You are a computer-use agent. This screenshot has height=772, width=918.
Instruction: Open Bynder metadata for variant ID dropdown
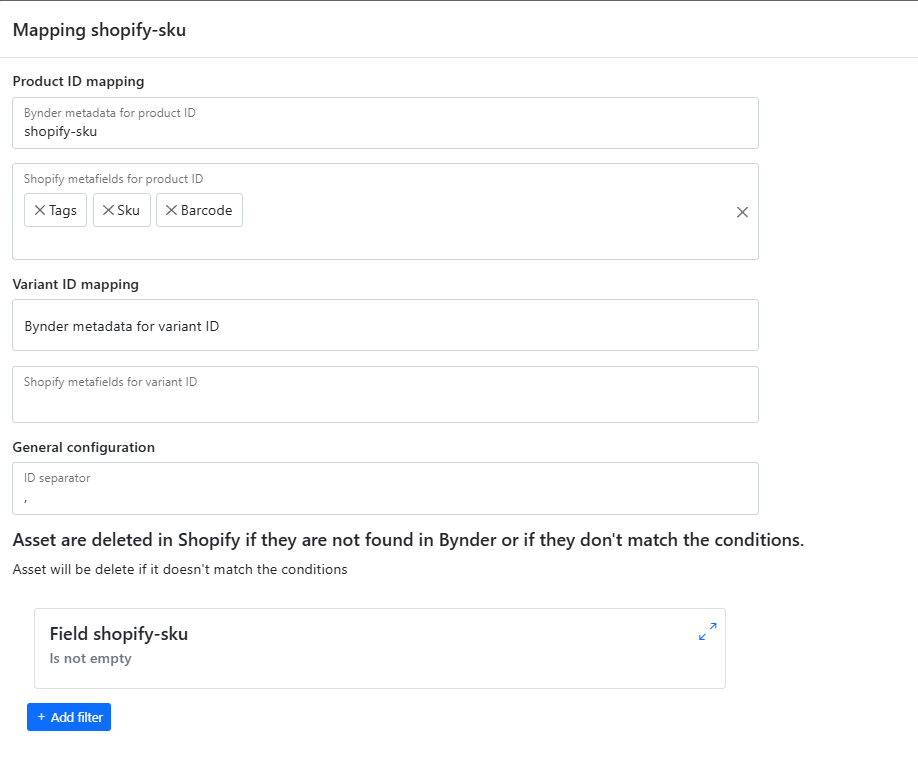coord(385,326)
